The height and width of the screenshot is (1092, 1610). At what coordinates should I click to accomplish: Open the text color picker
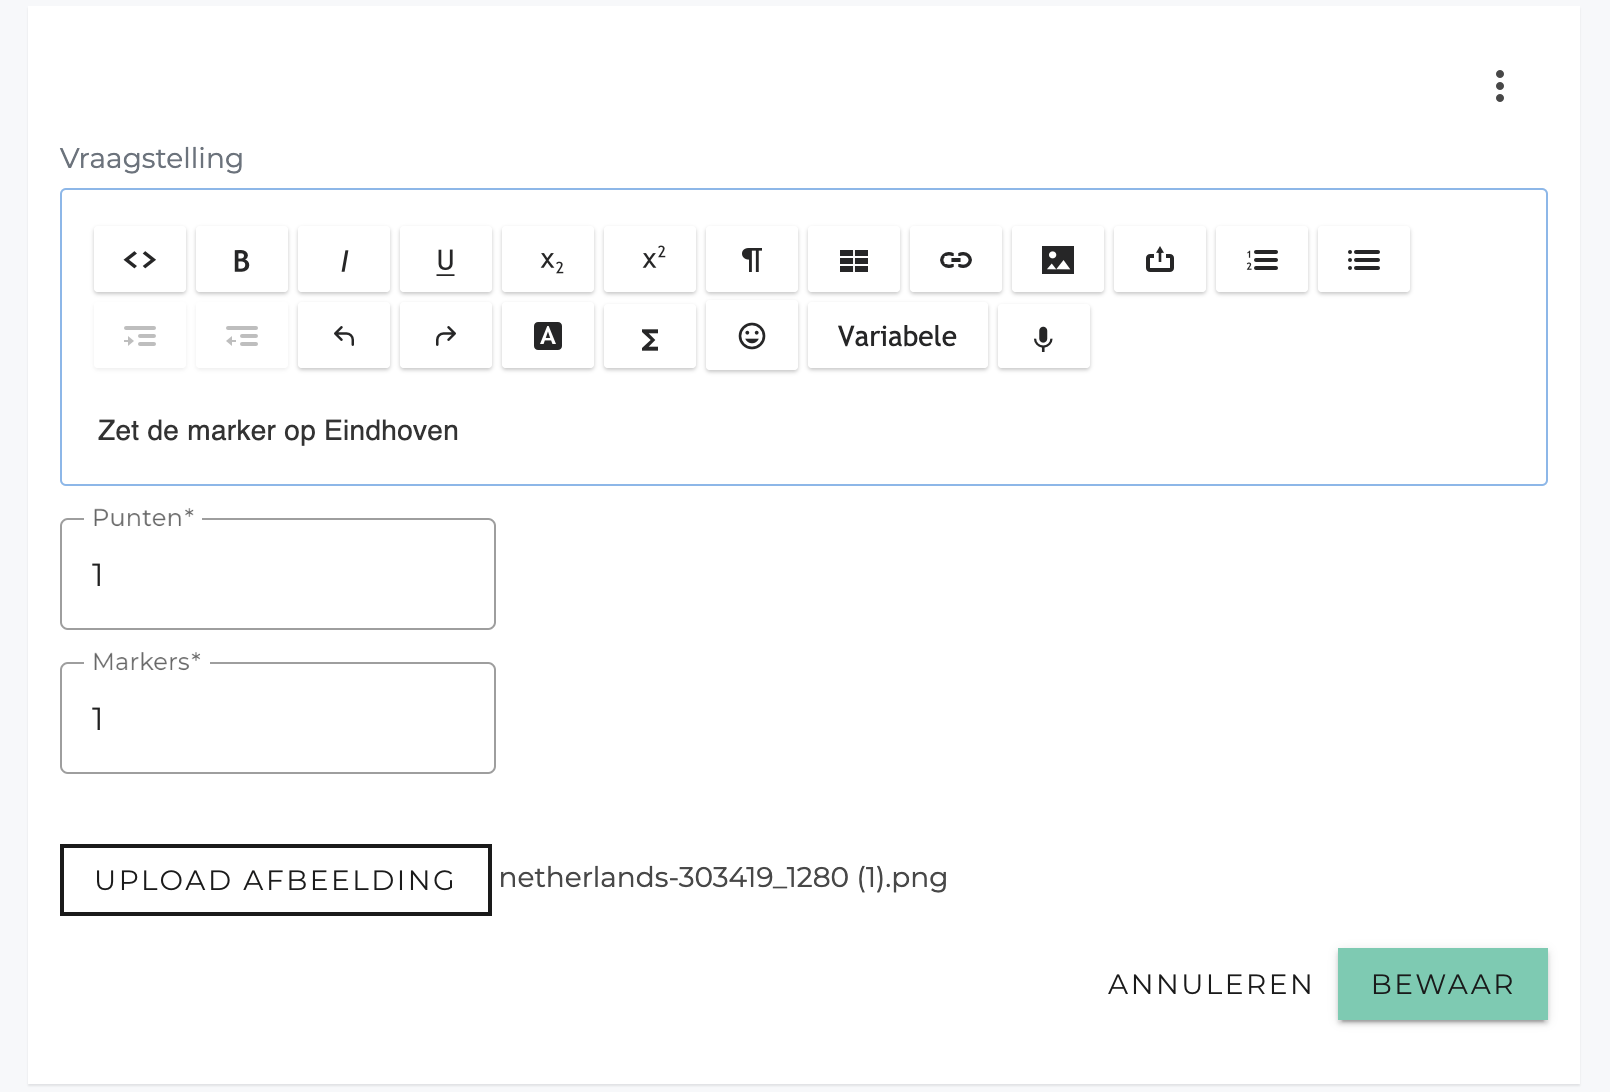coord(548,336)
